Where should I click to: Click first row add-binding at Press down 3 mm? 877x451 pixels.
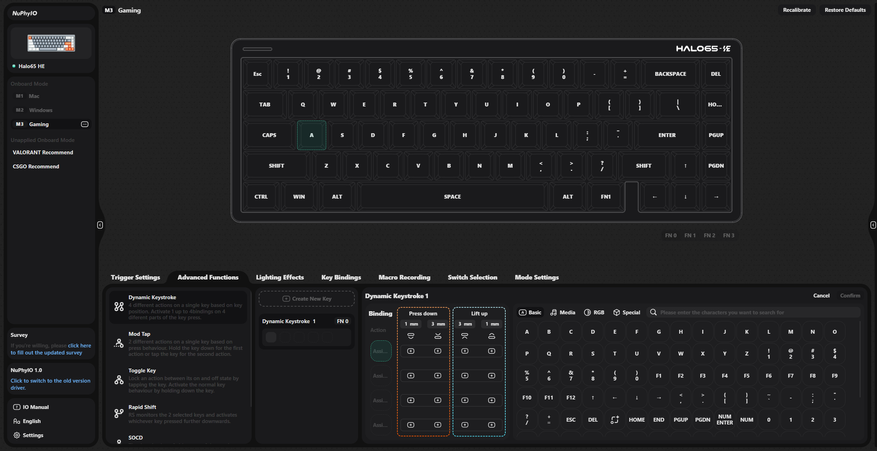pos(437,351)
